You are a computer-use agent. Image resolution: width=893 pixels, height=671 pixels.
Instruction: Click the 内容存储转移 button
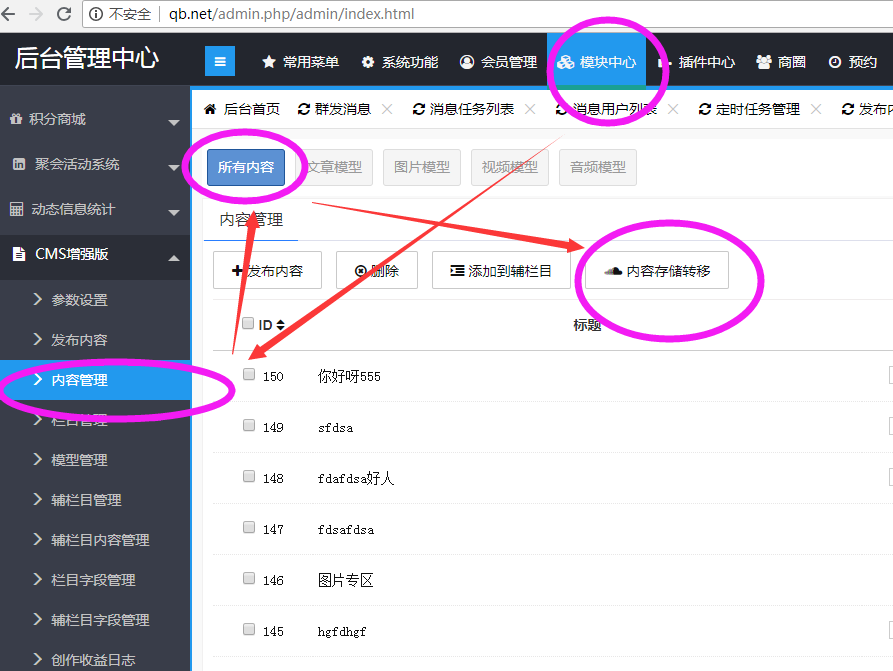[657, 271]
